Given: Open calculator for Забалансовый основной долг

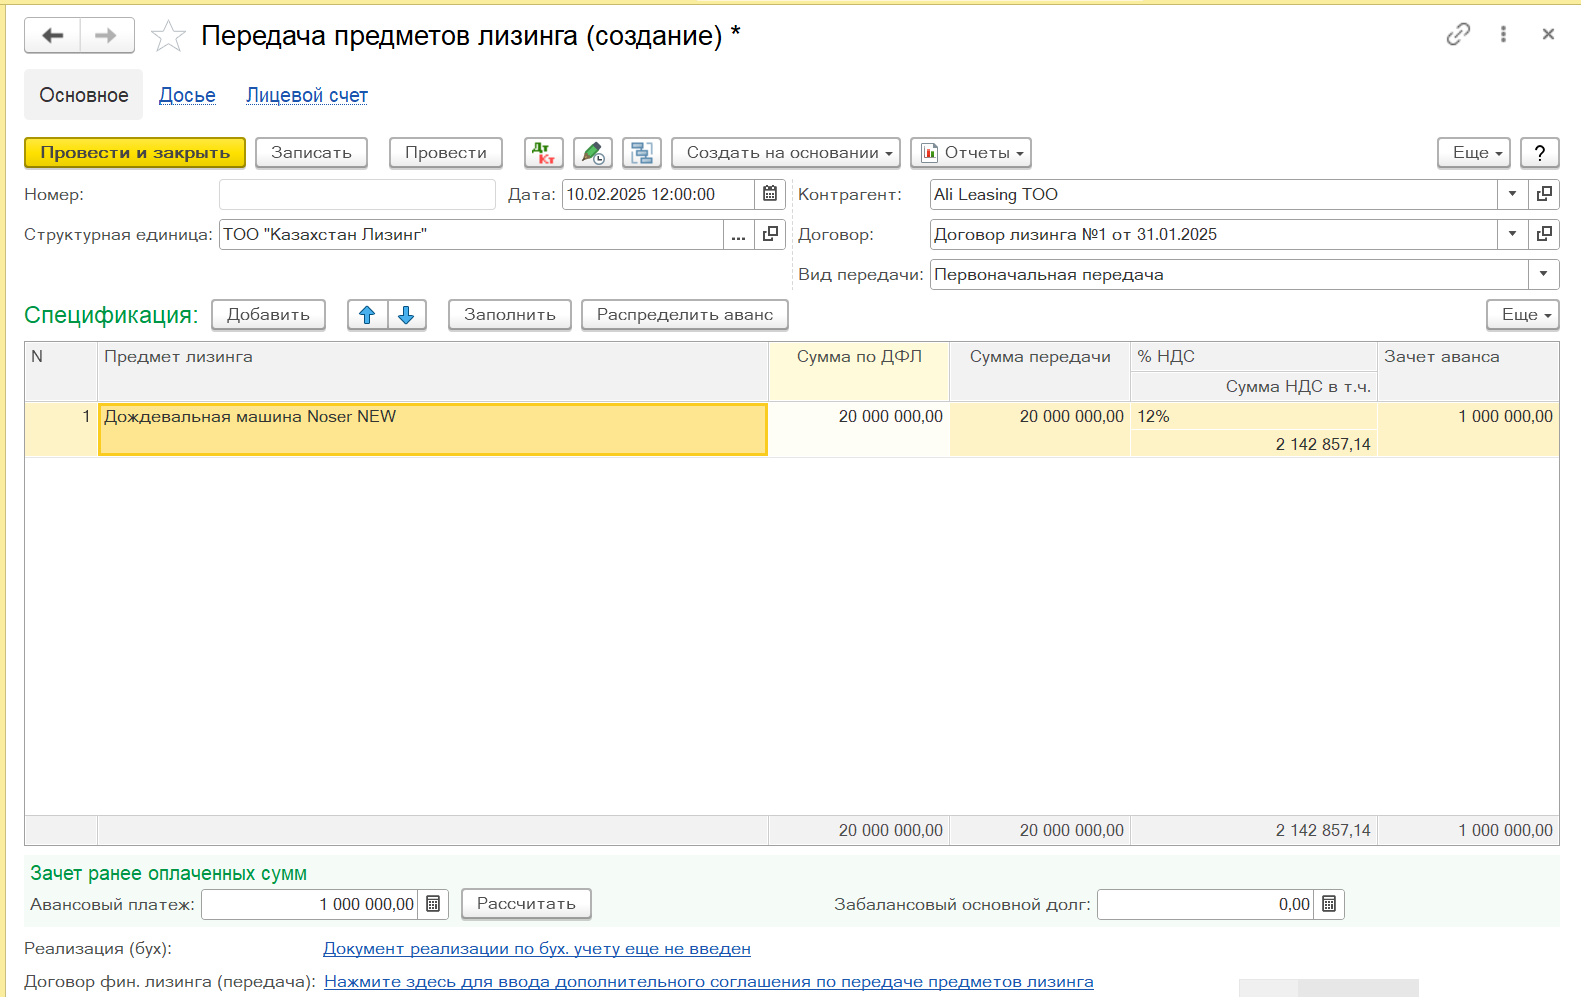Looking at the screenshot, I should click(1329, 904).
